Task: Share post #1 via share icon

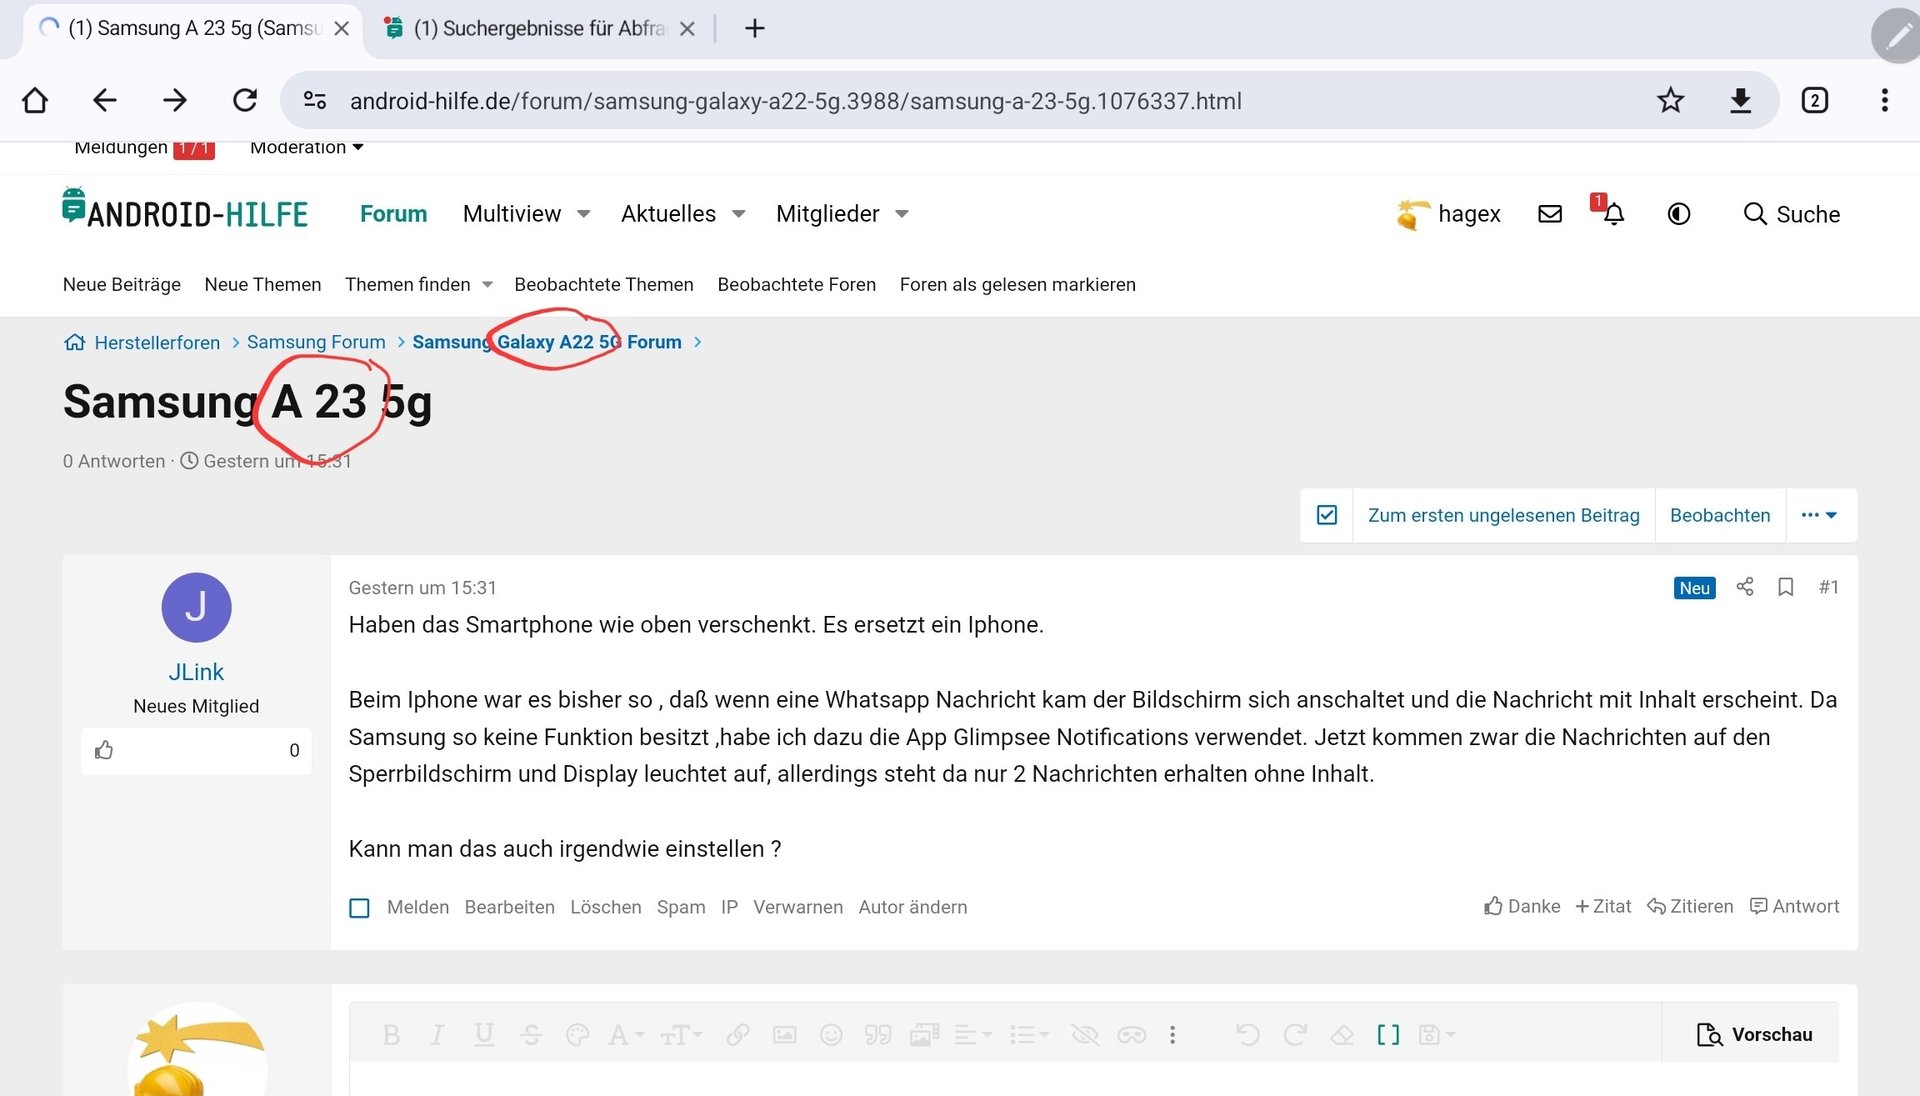Action: [1745, 587]
